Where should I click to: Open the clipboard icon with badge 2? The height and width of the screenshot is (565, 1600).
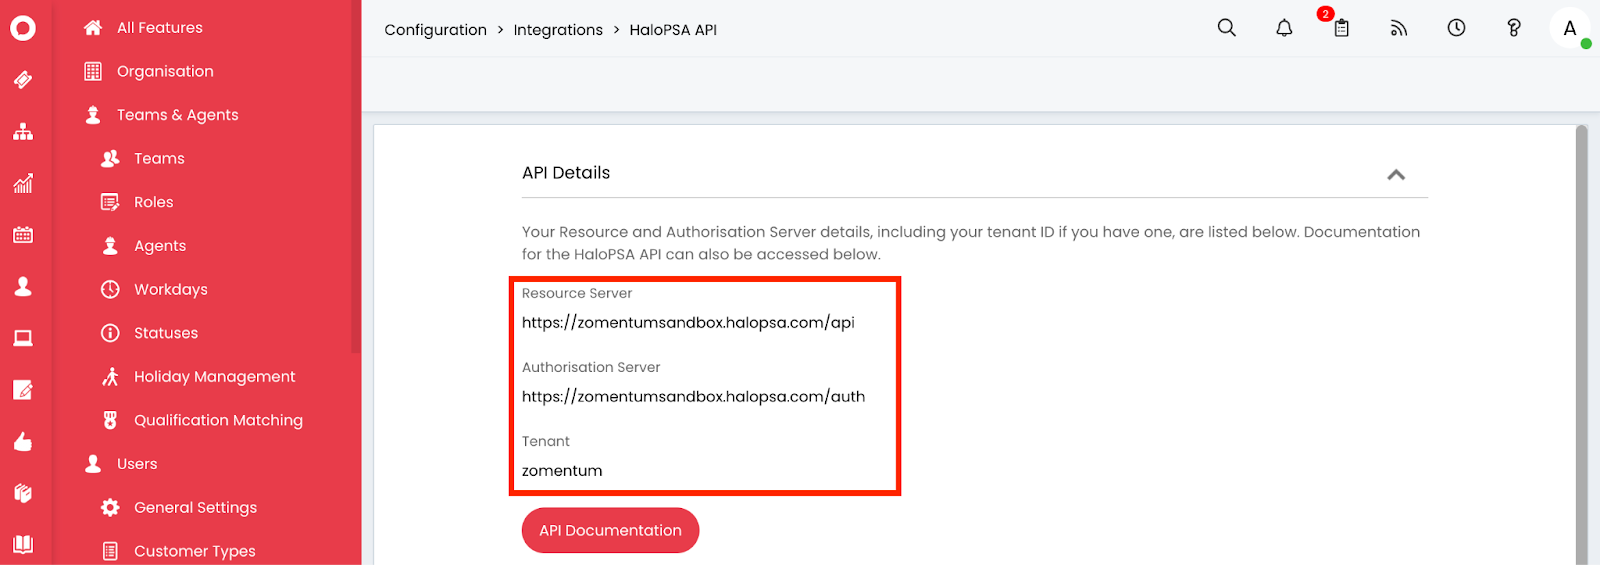(1341, 28)
